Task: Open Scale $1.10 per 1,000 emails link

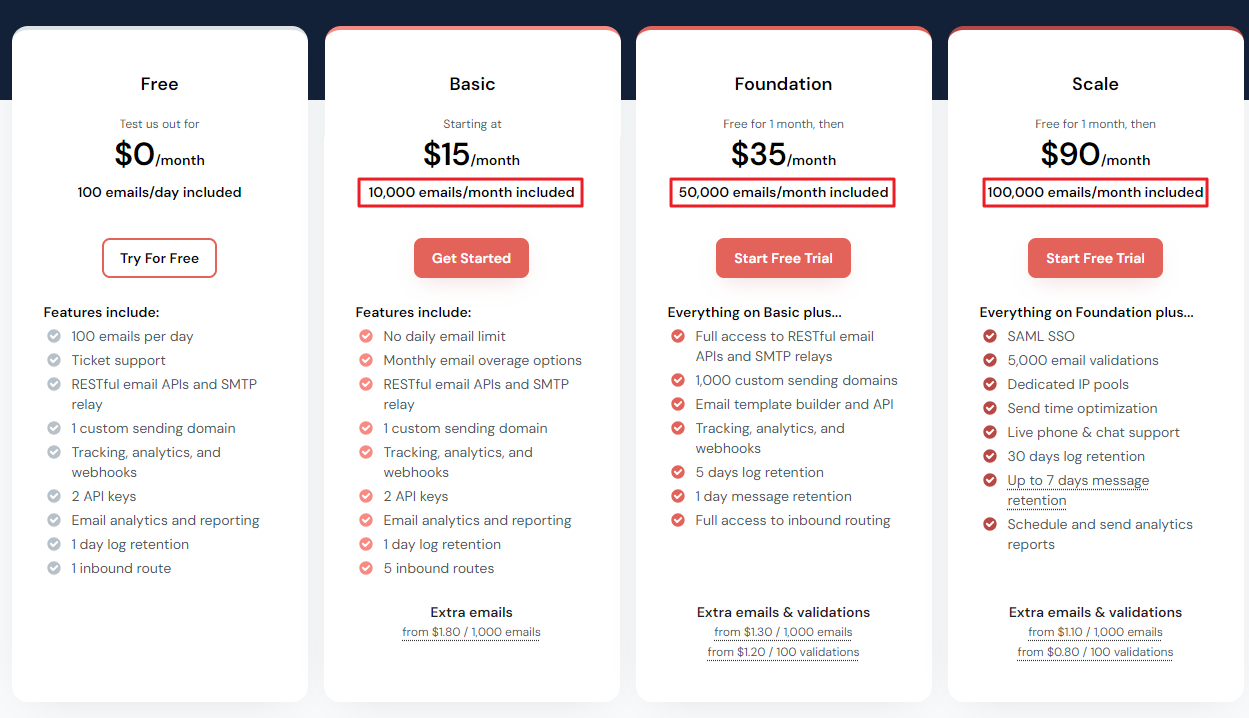Action: [1095, 632]
